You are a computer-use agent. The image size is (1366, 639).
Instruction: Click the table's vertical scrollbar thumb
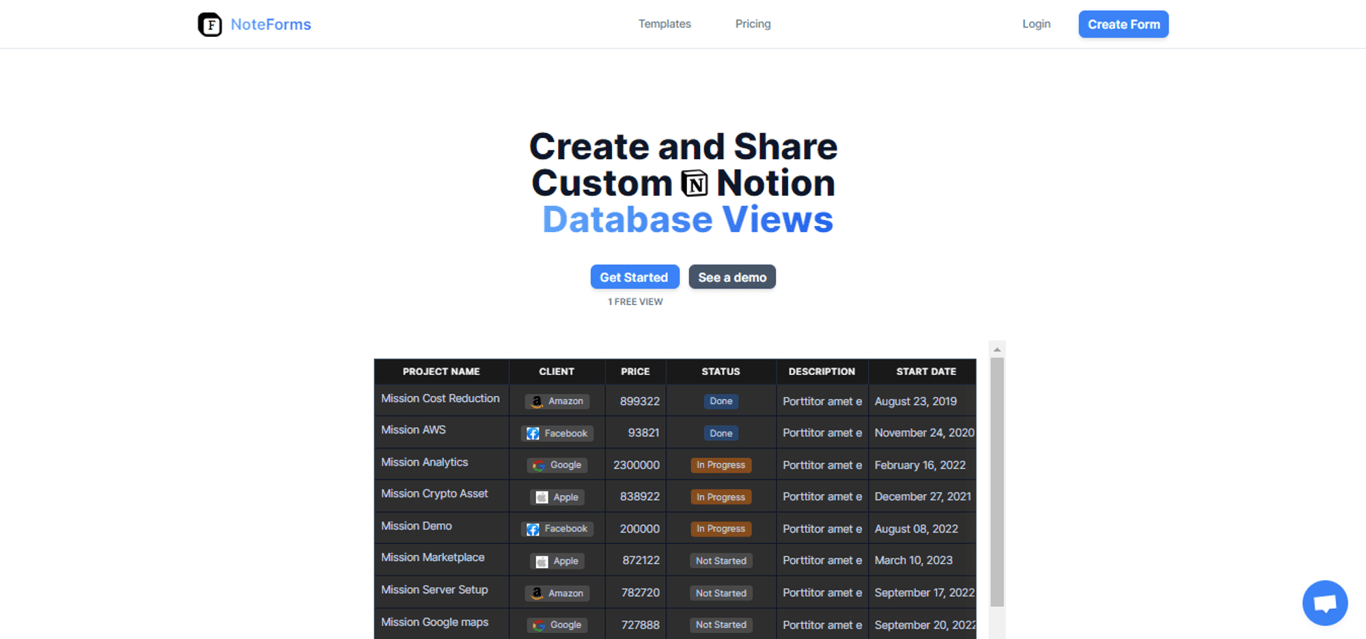(997, 482)
